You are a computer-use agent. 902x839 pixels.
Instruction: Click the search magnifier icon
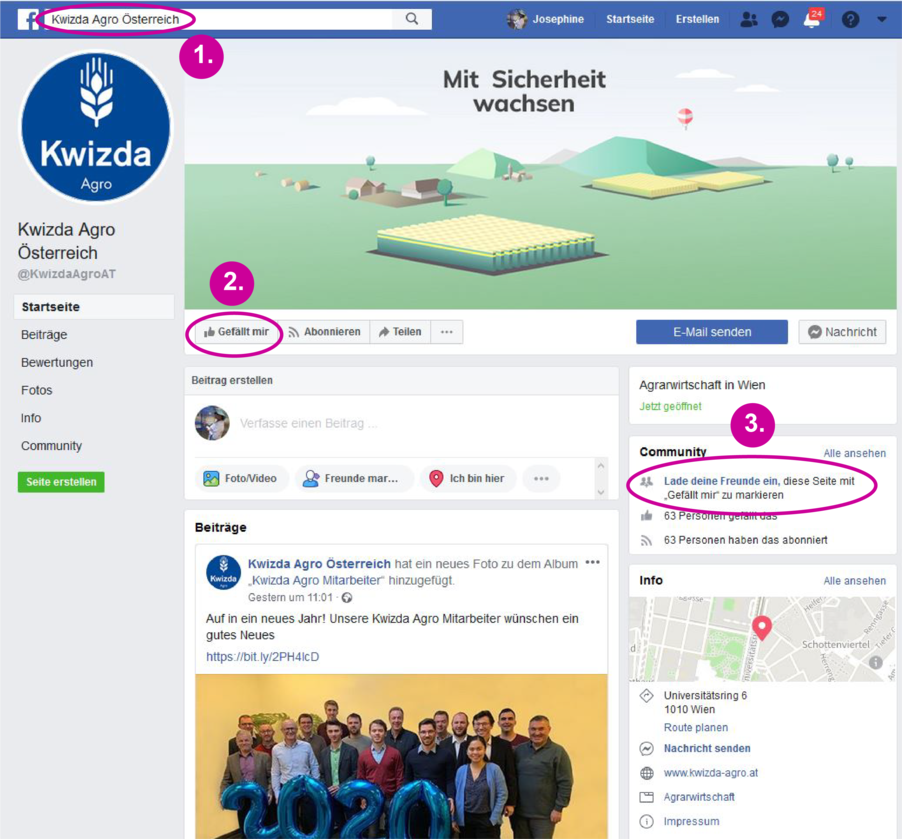click(x=412, y=18)
